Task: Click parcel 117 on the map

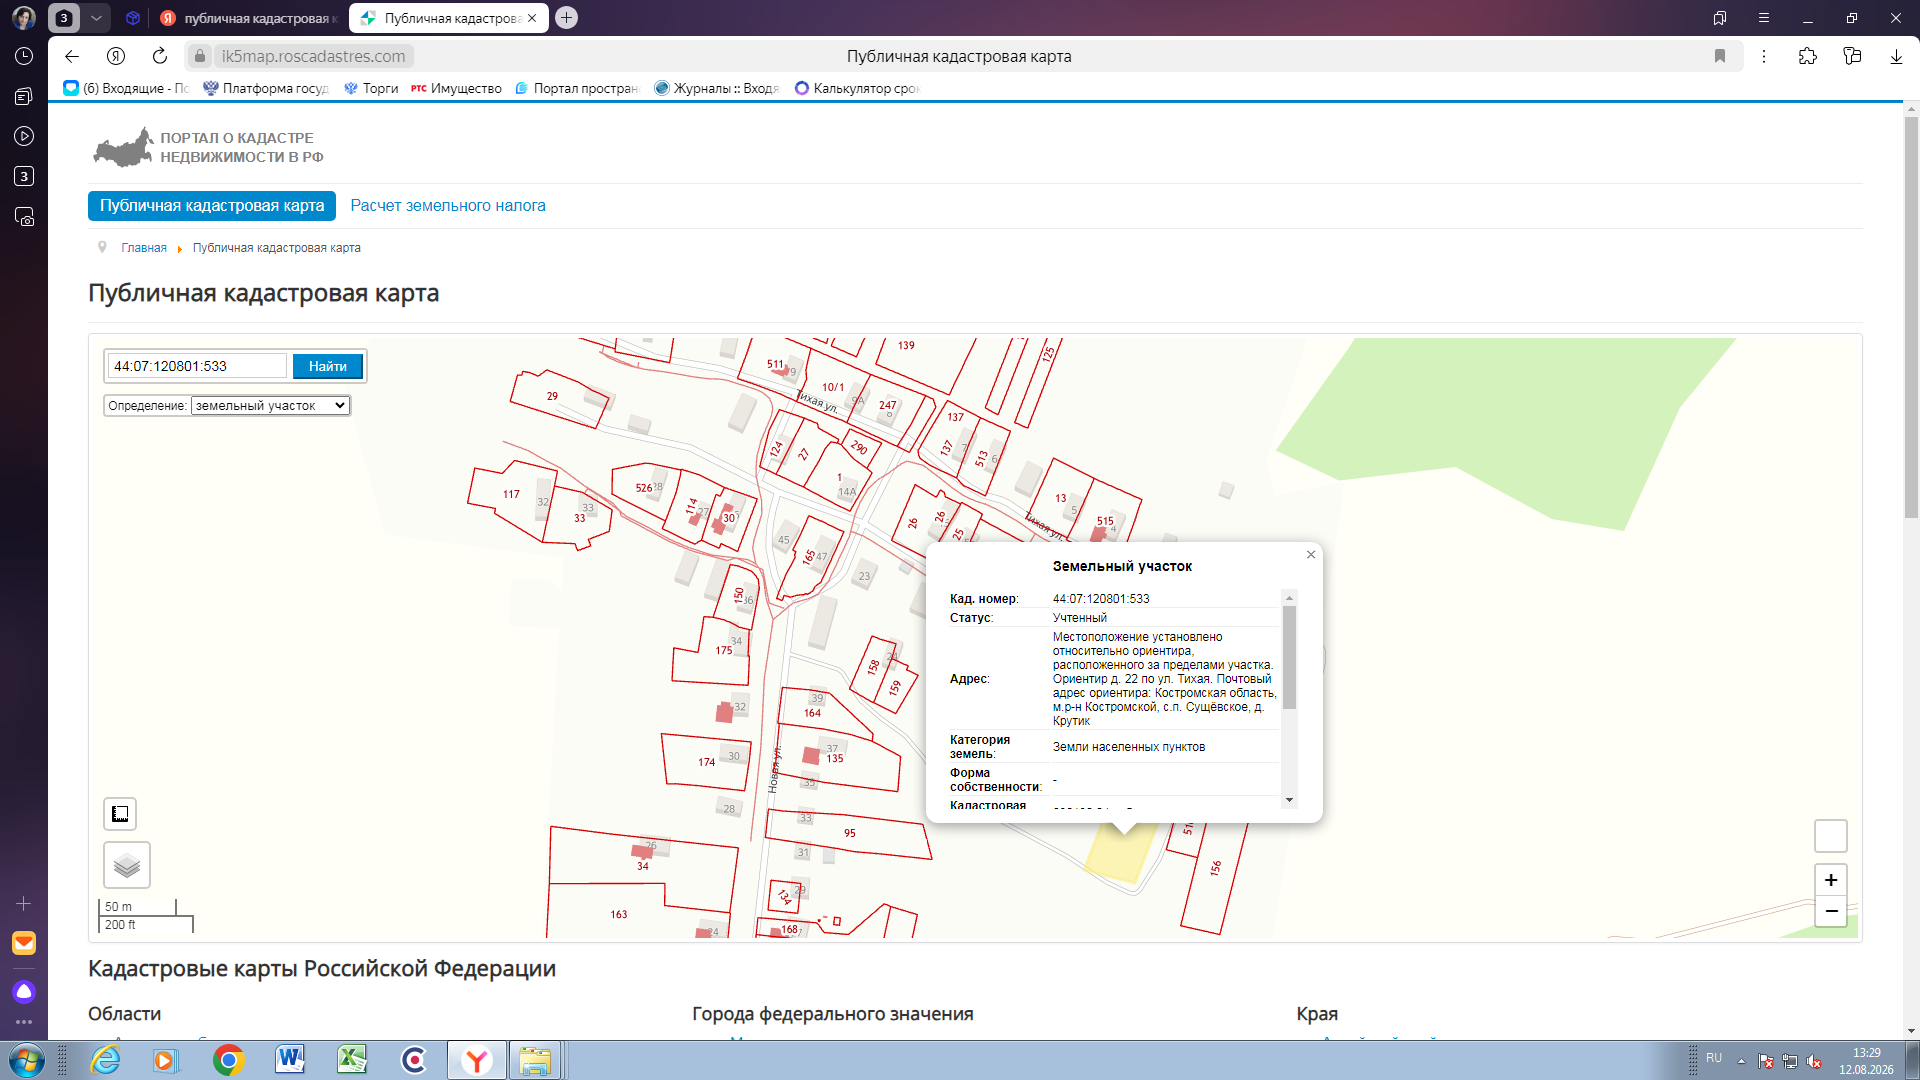Action: point(511,495)
